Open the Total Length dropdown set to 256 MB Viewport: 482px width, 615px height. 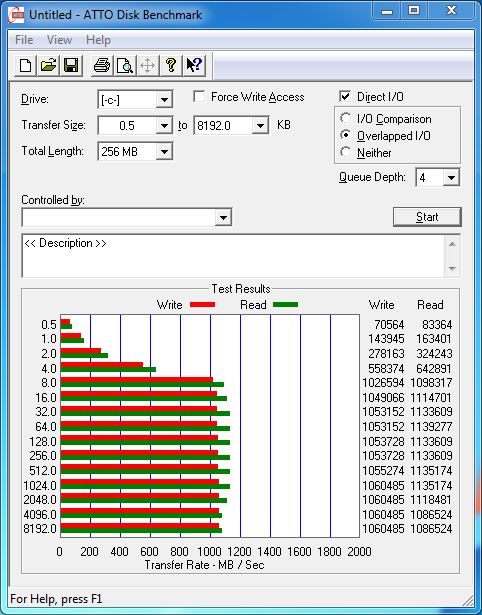tap(164, 152)
